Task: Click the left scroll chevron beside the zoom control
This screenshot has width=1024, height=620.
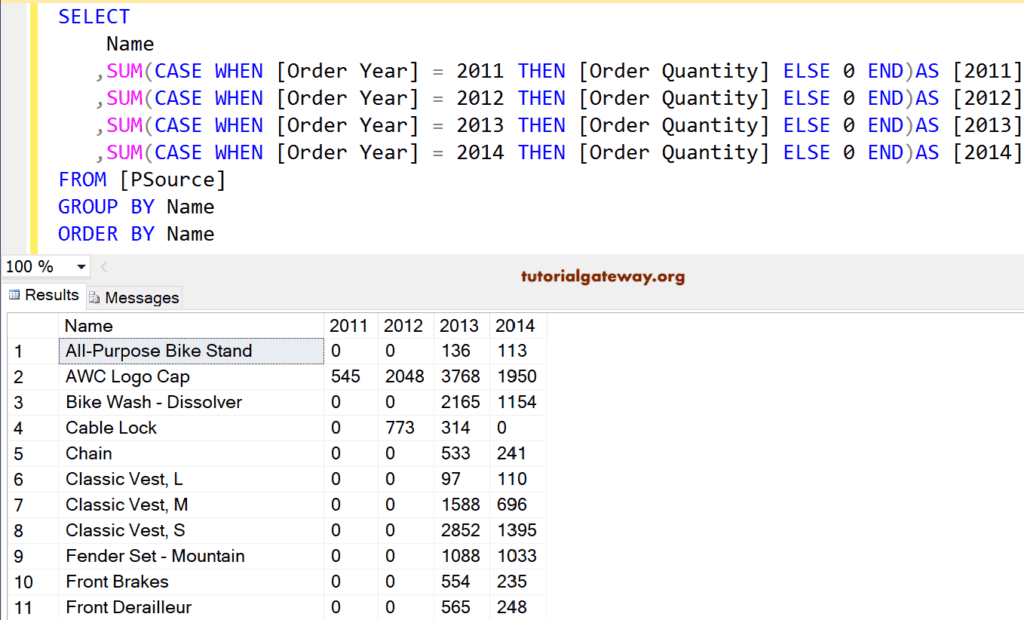Action: (x=103, y=267)
